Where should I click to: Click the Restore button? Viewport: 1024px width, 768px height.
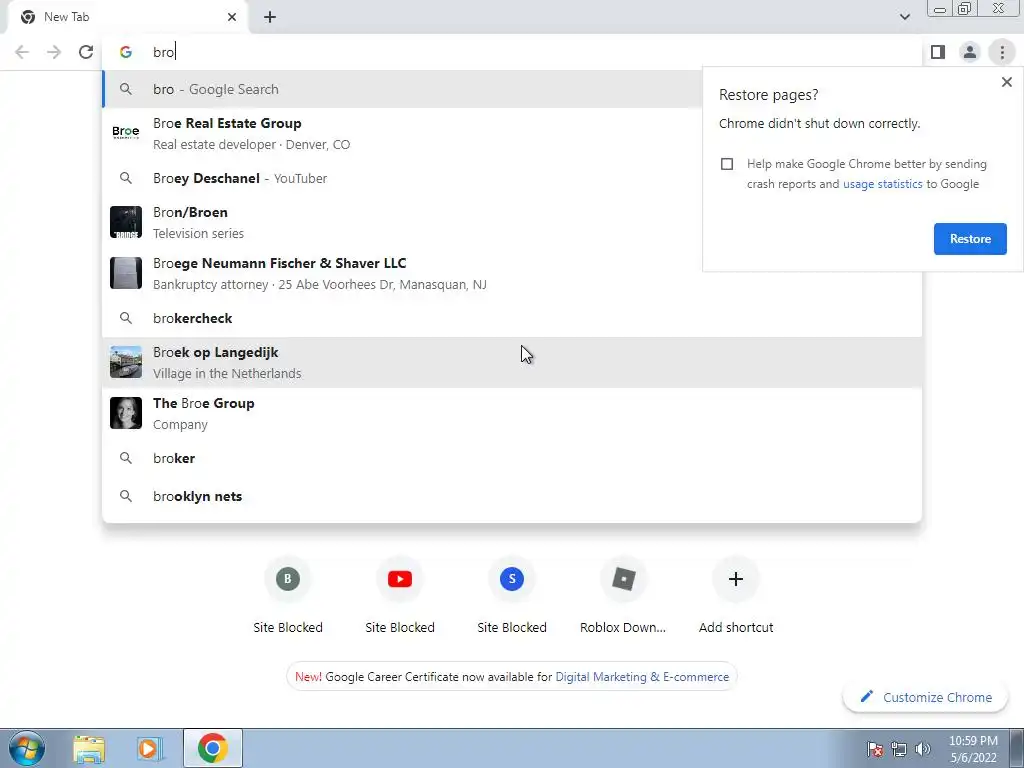point(970,239)
